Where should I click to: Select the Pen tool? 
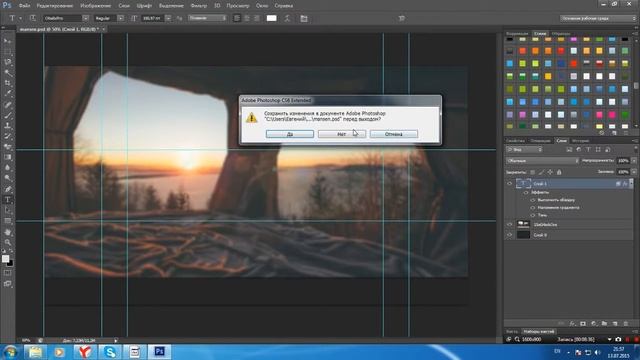coord(8,189)
